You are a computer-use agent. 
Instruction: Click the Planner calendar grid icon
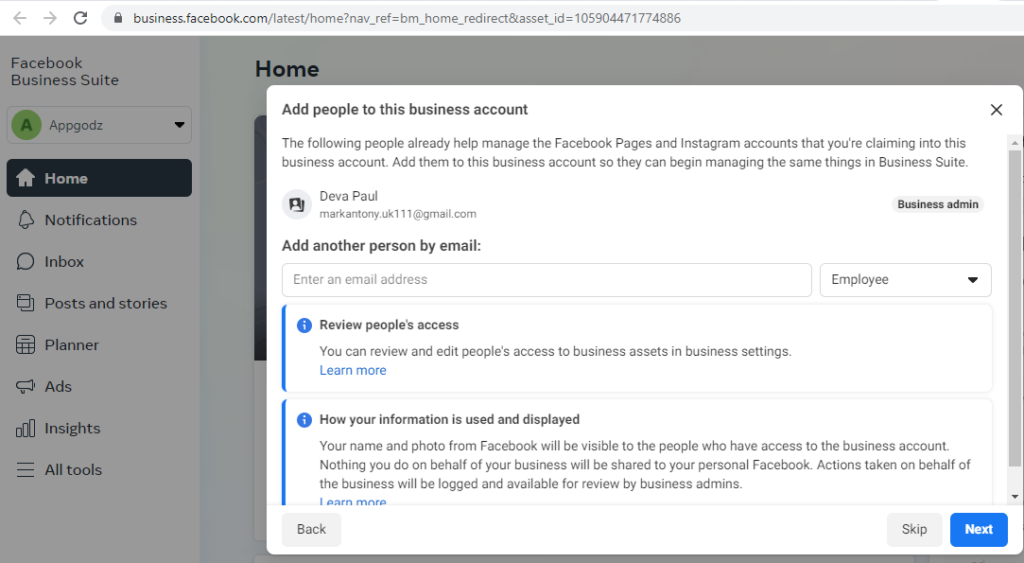point(25,345)
